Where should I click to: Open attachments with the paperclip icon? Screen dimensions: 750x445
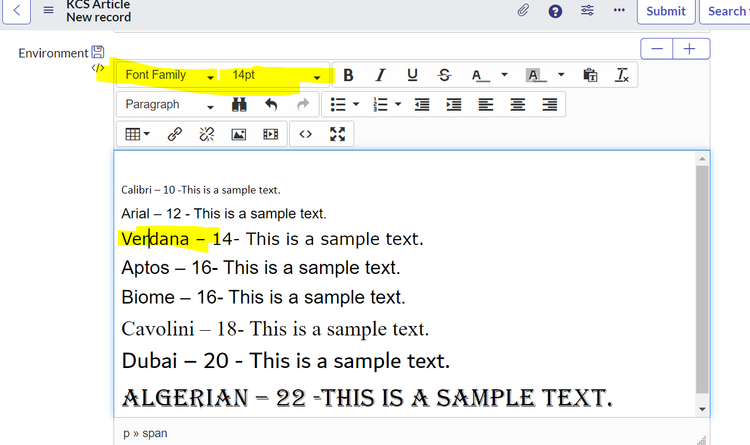523,11
